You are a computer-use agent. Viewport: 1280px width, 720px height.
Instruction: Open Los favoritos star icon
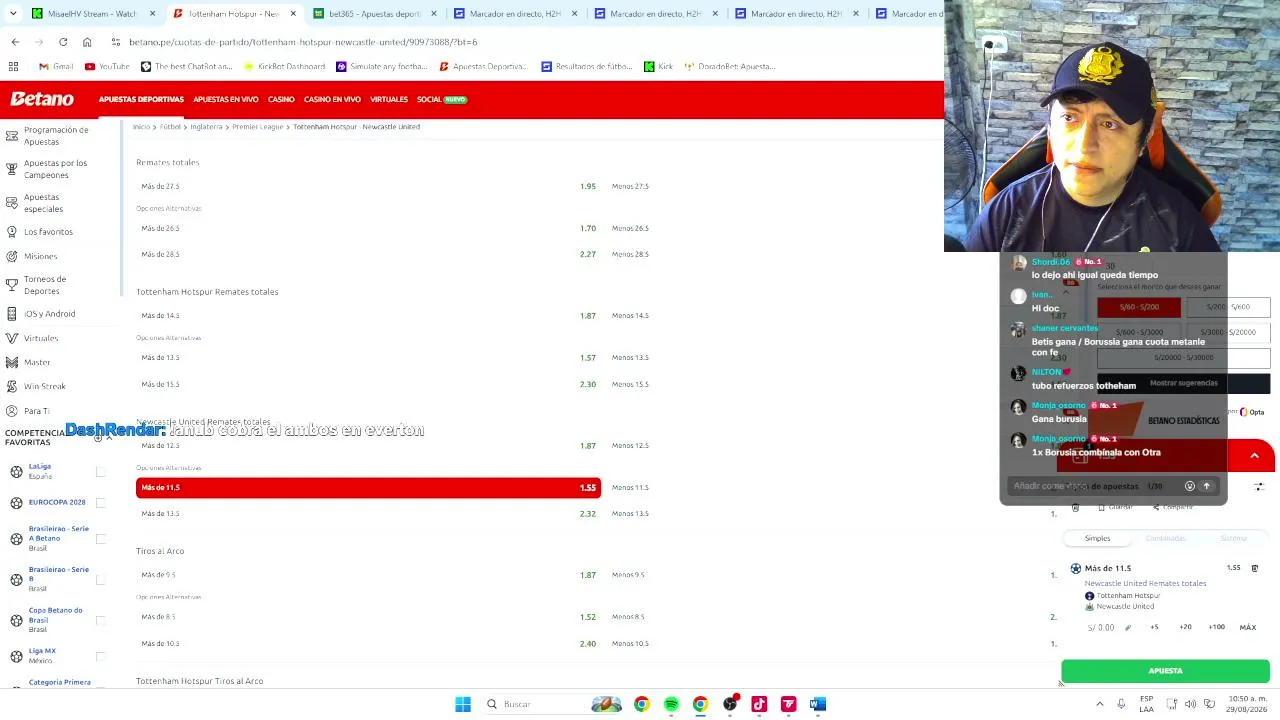(x=12, y=232)
